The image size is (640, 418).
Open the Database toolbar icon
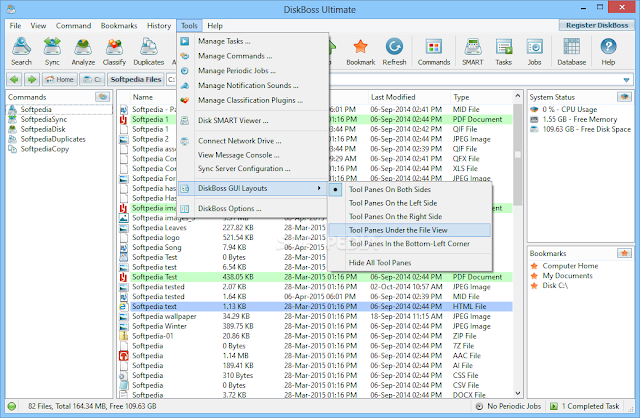(571, 51)
